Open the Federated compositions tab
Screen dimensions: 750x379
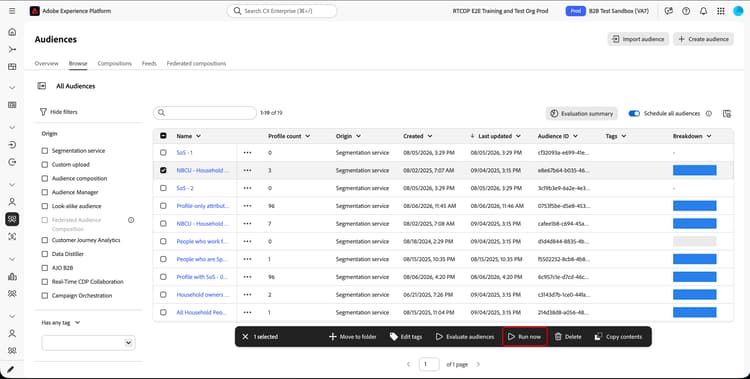196,64
